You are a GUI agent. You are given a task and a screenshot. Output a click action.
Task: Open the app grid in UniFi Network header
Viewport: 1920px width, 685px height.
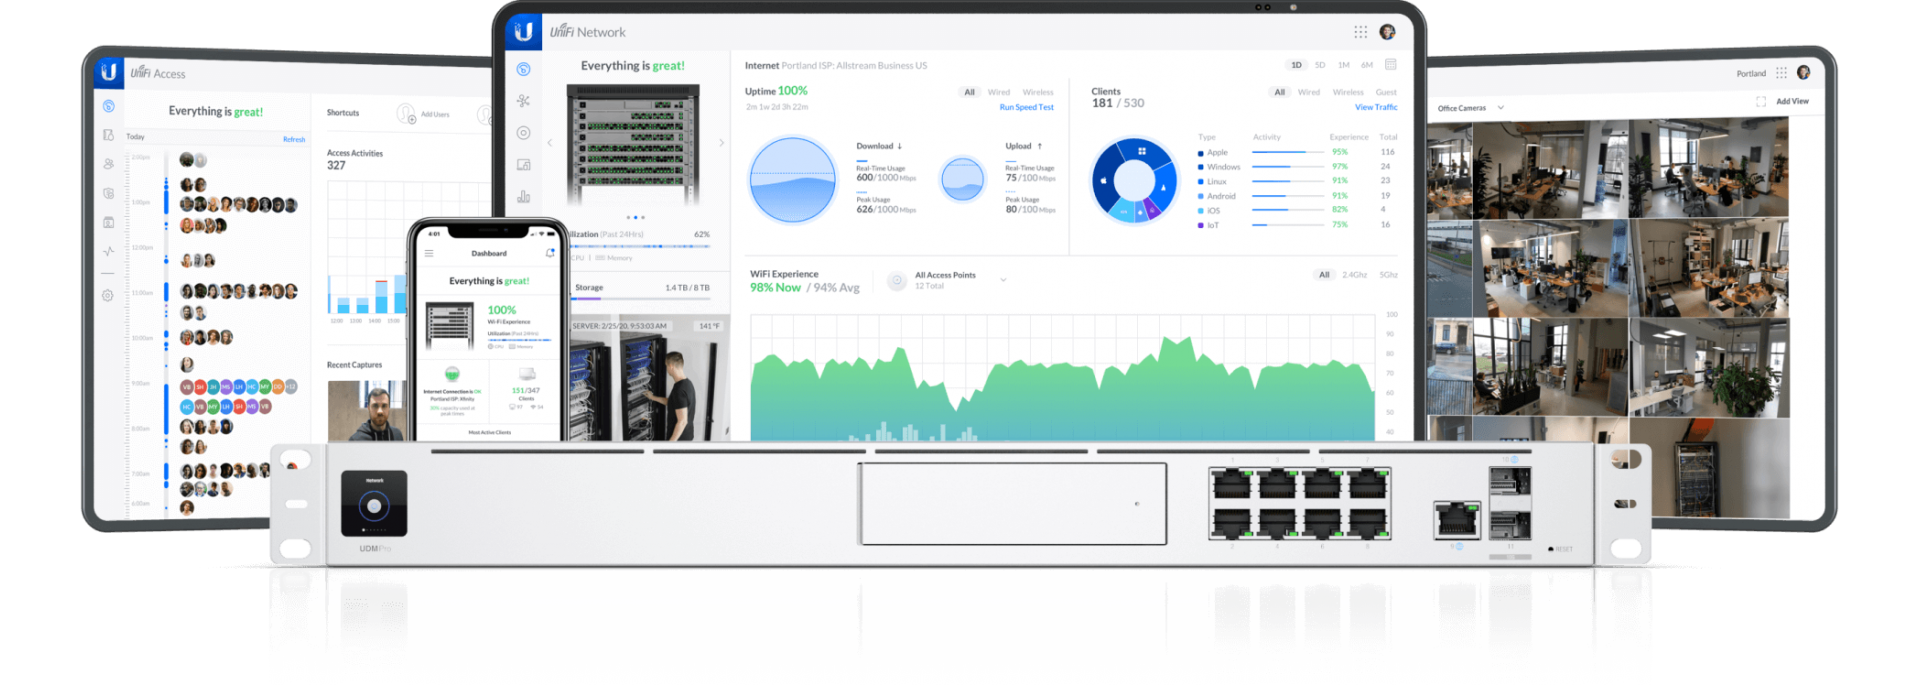click(1360, 32)
